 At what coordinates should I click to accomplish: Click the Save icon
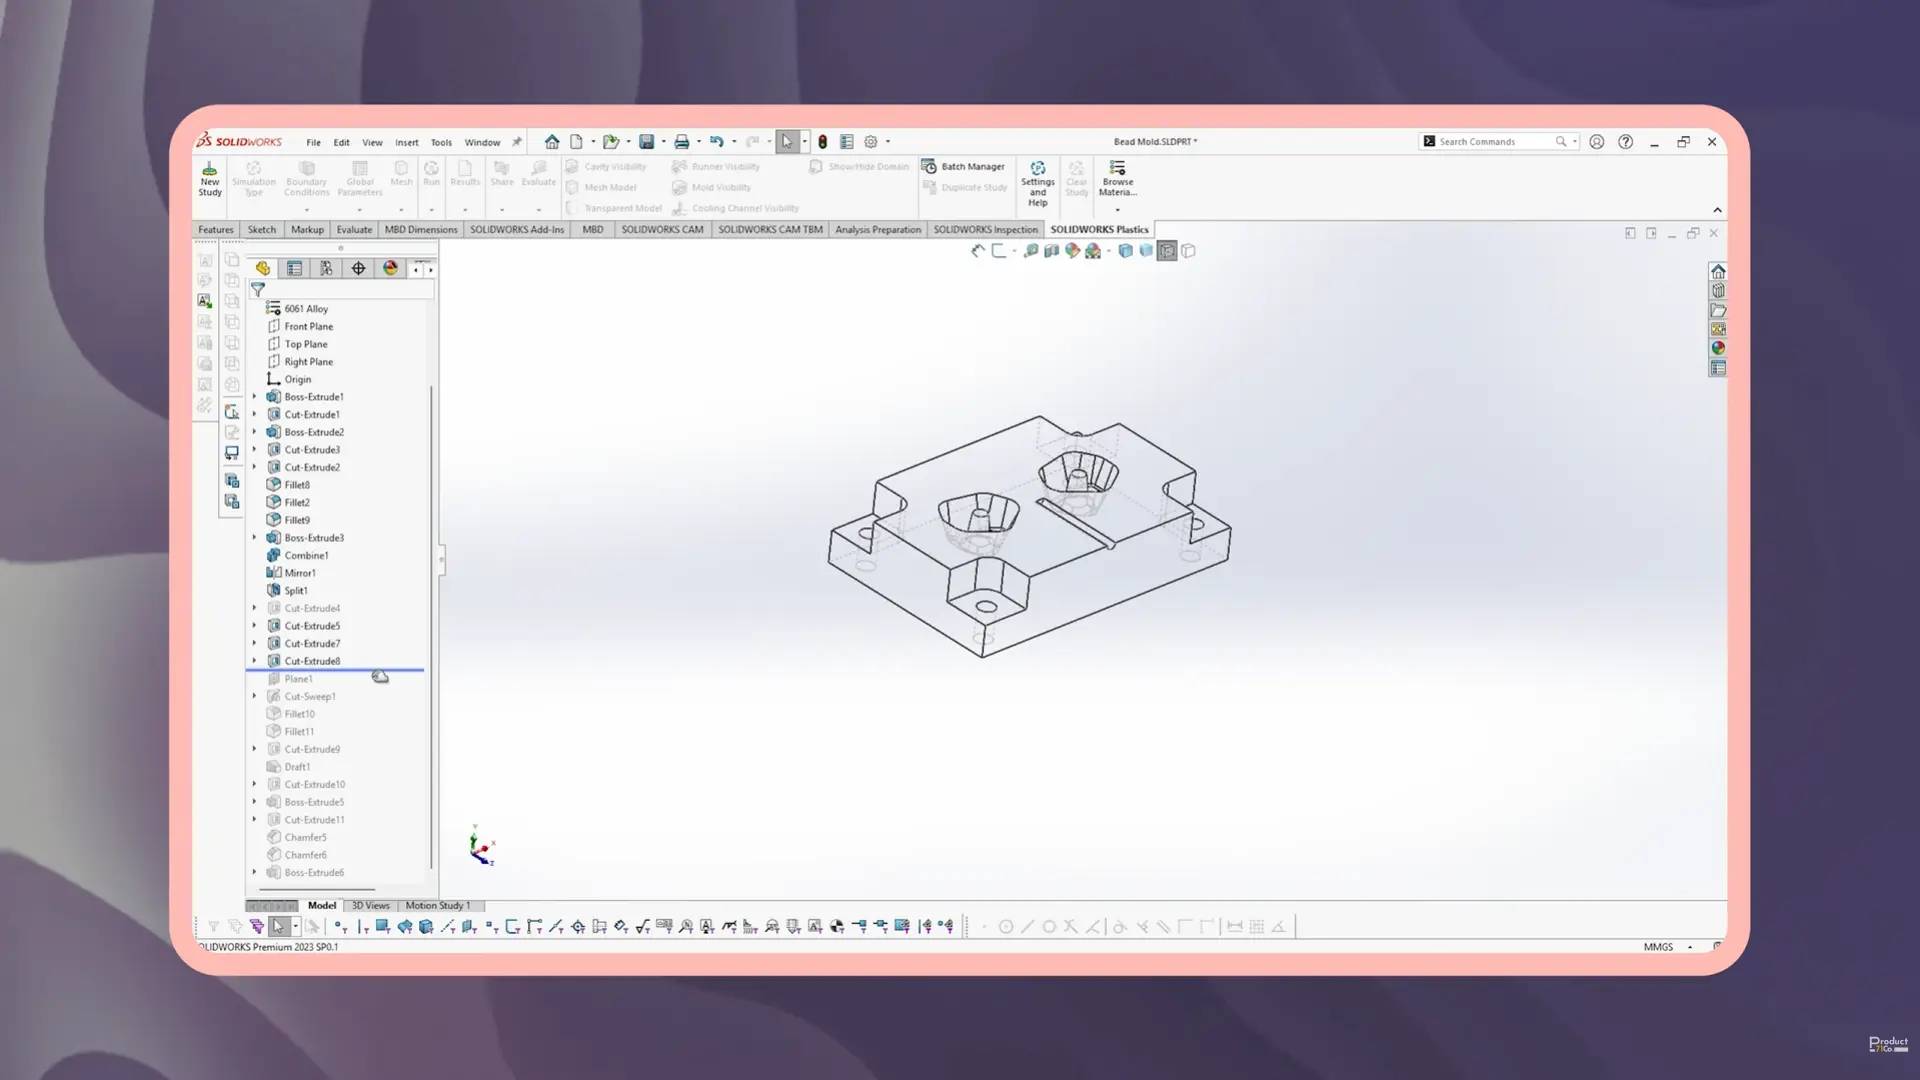pos(646,142)
